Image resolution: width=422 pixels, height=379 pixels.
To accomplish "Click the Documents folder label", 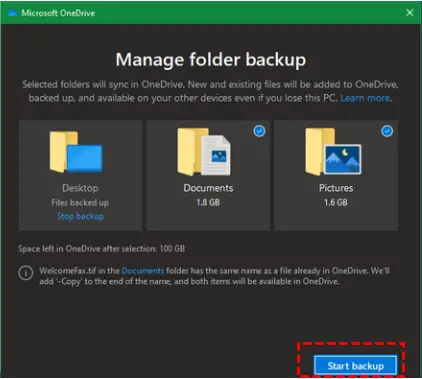I will 208,188.
